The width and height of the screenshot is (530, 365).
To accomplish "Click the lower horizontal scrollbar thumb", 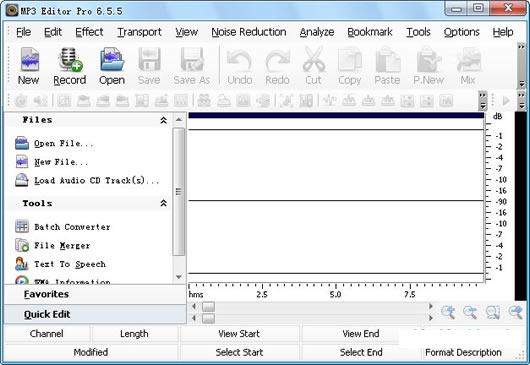I will (208, 318).
